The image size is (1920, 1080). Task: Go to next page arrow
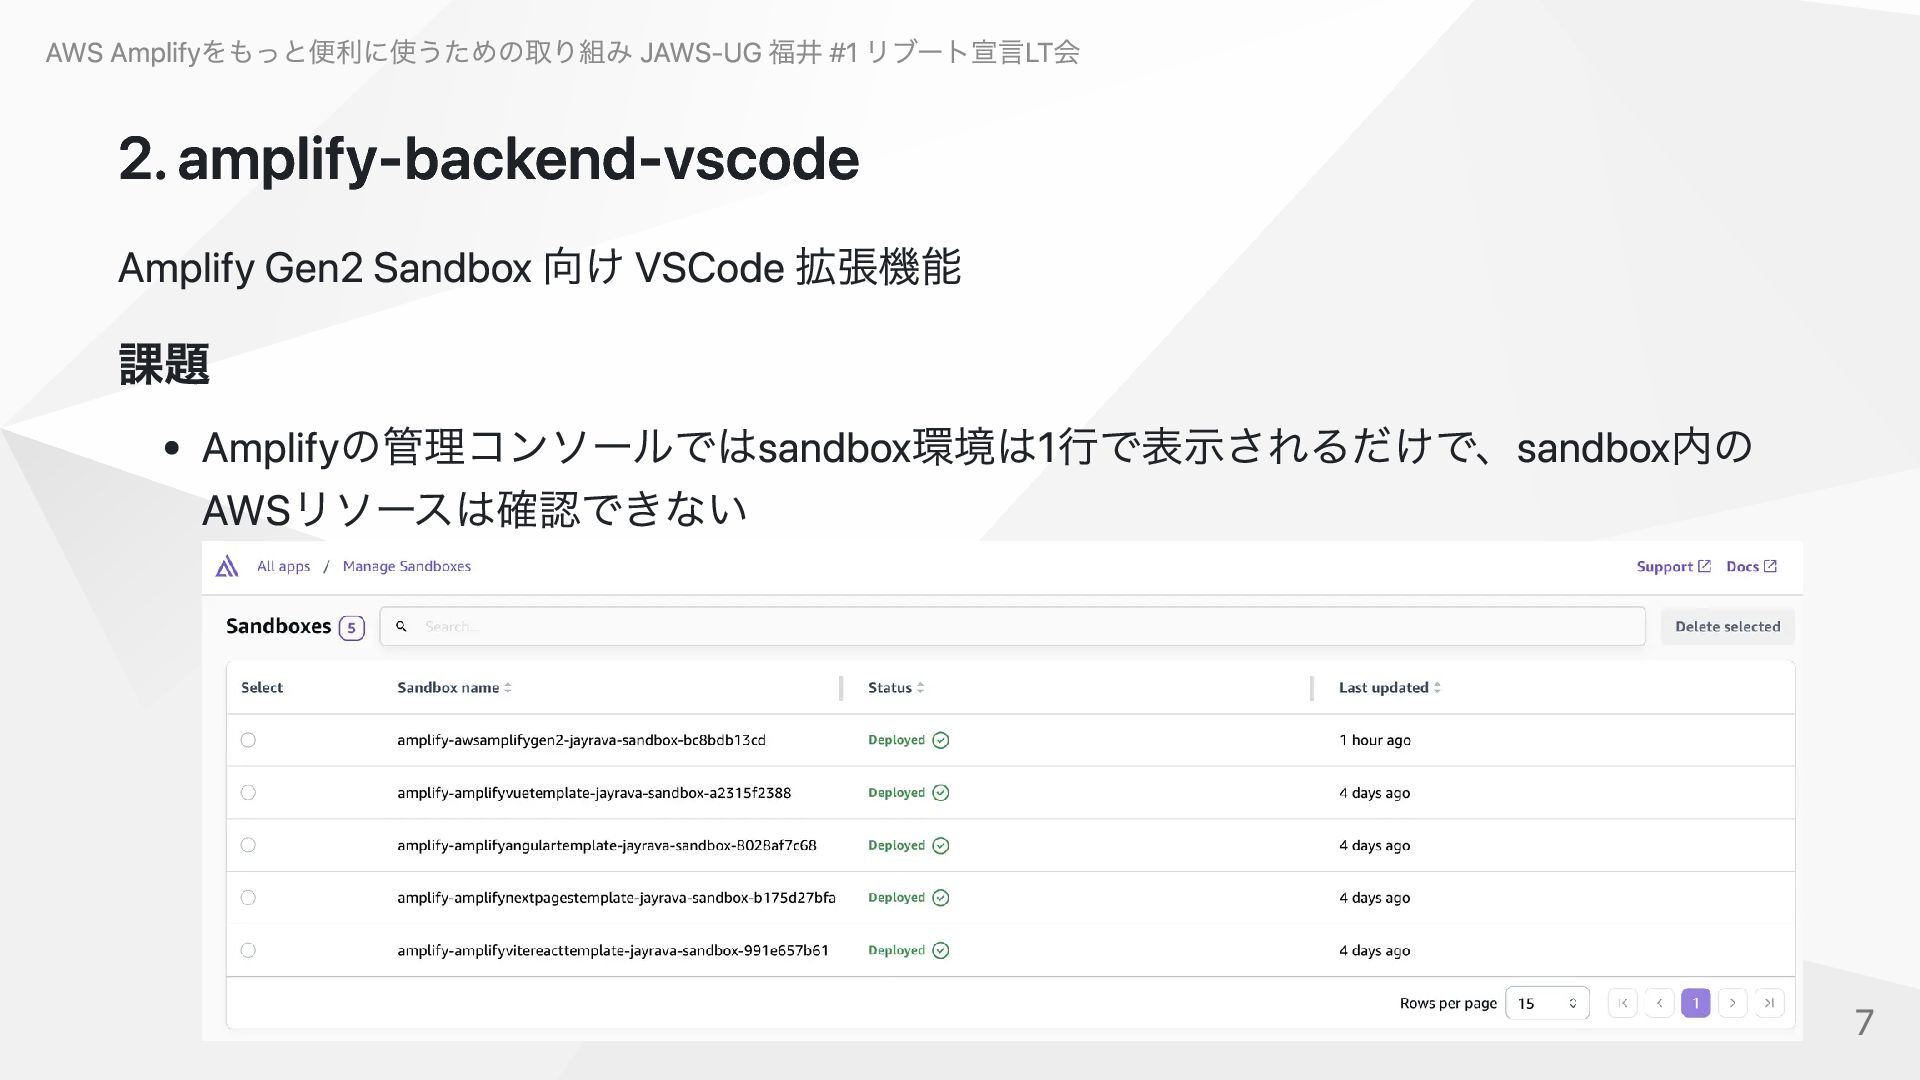click(1732, 1003)
